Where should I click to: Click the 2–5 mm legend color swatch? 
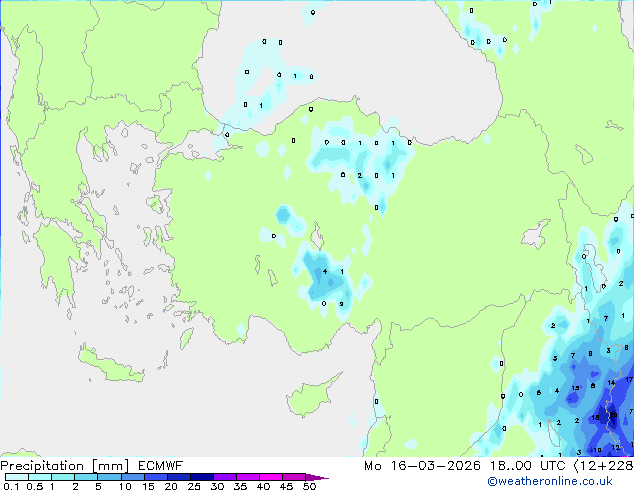coord(86,477)
